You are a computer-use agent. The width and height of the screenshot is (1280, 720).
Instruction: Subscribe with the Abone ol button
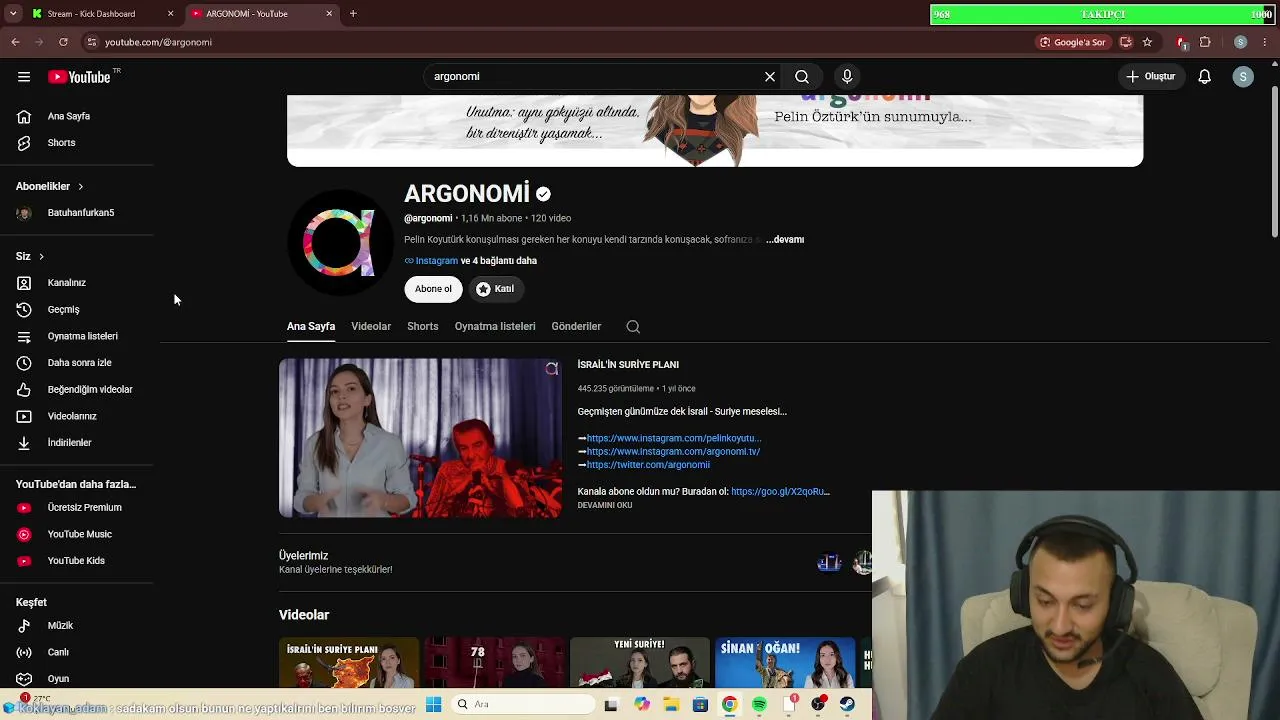(x=433, y=289)
